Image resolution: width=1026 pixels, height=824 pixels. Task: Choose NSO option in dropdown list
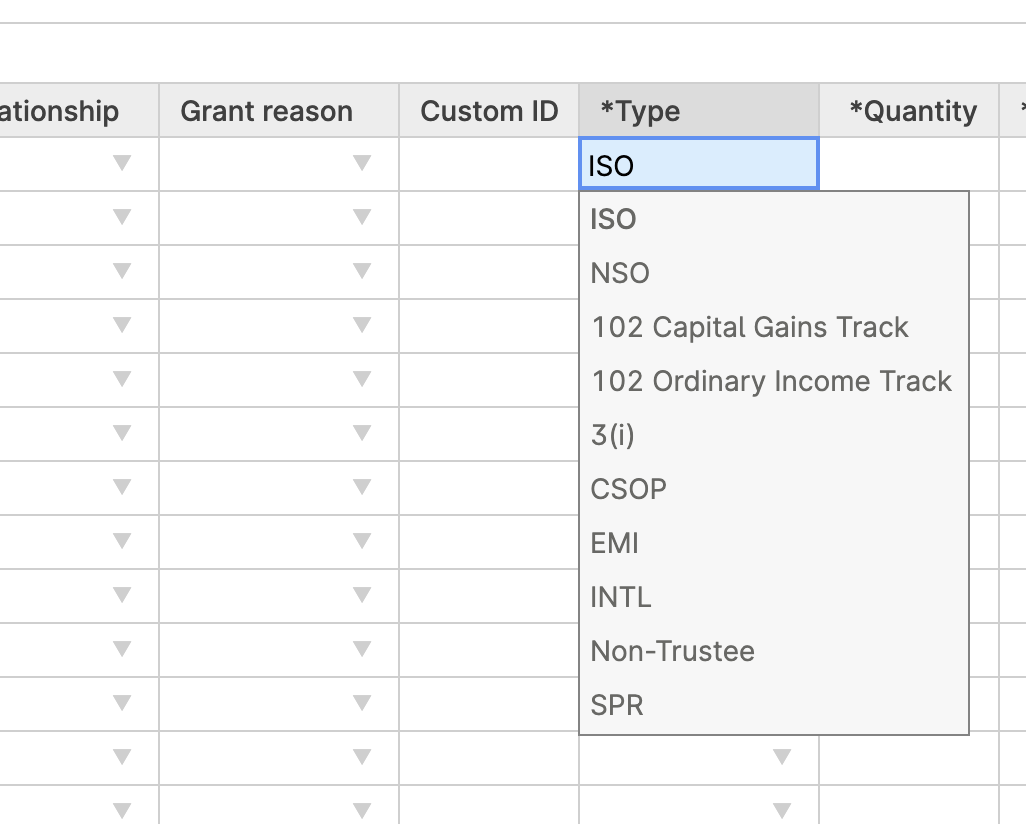coord(620,273)
